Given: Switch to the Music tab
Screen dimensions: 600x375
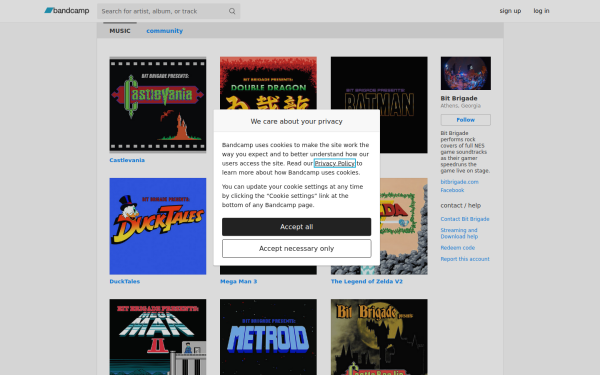Looking at the screenshot, I should coord(120,31).
